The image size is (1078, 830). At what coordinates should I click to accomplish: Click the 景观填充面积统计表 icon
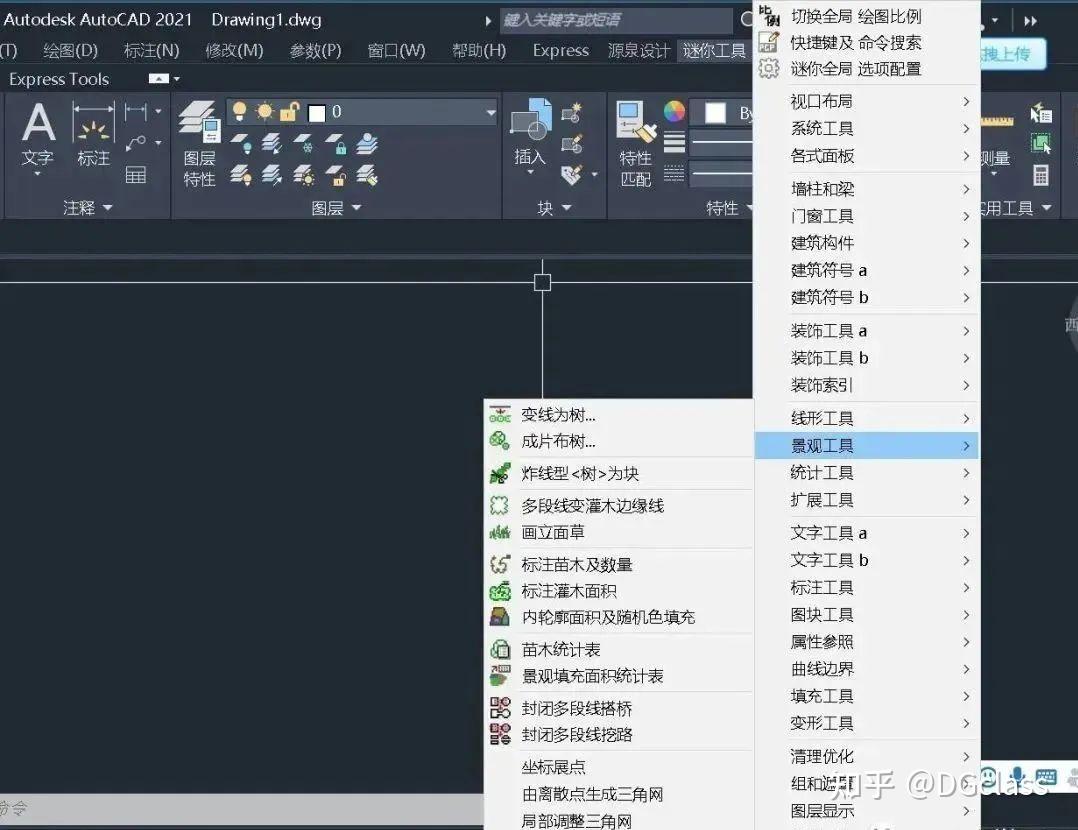click(x=500, y=675)
